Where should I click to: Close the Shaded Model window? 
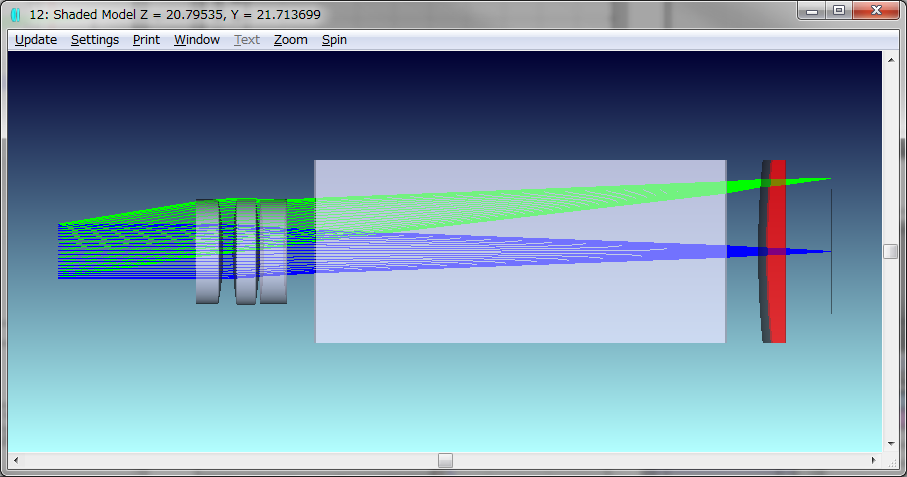pyautogui.click(x=876, y=11)
